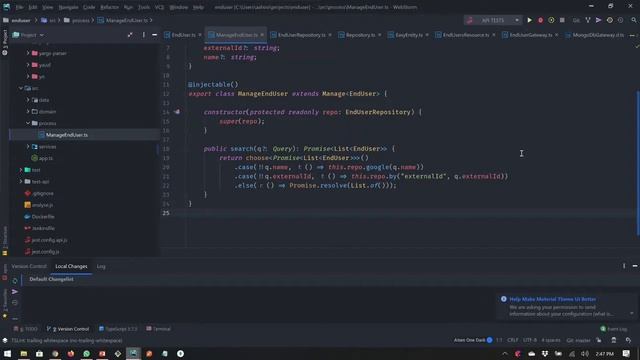Screen dimensions: 640x360
Task: Expand the test-api folder
Action: [21, 182]
